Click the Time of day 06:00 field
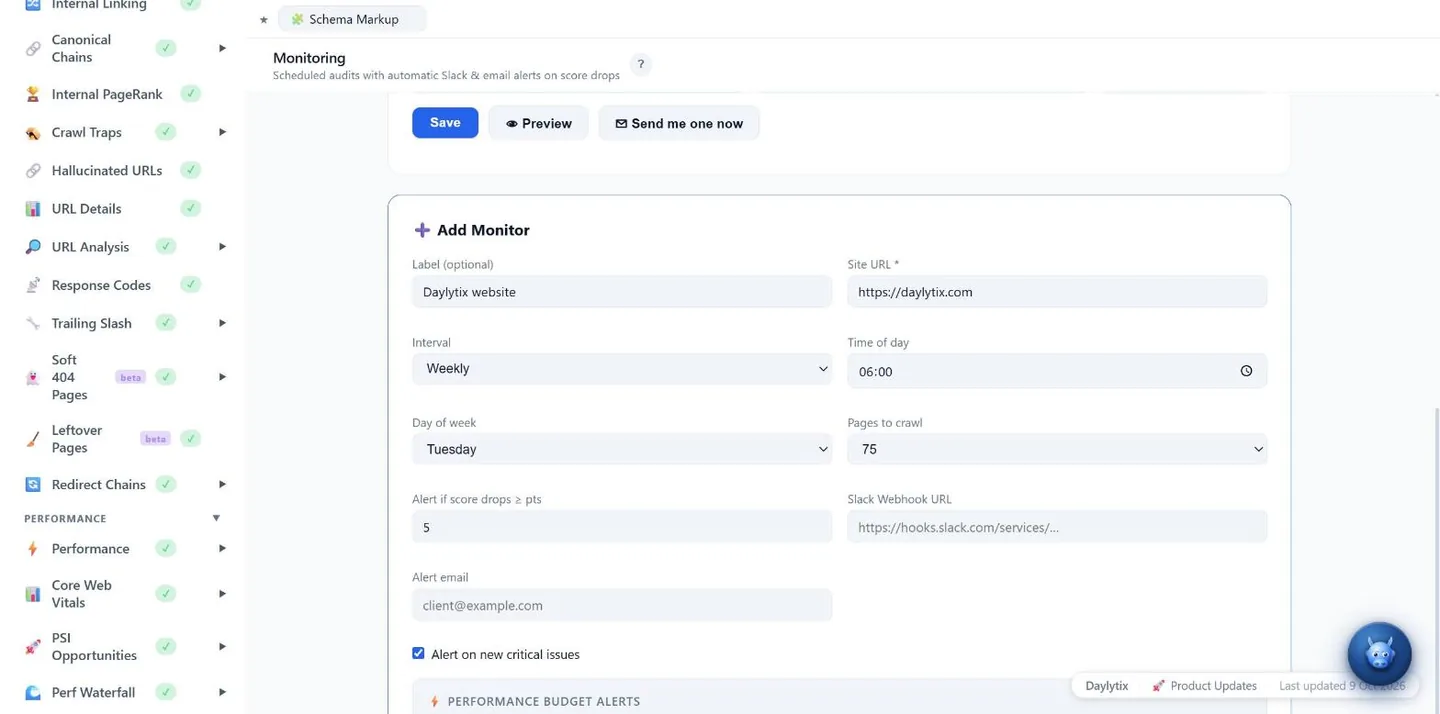The image size is (1440, 714). tap(1057, 371)
